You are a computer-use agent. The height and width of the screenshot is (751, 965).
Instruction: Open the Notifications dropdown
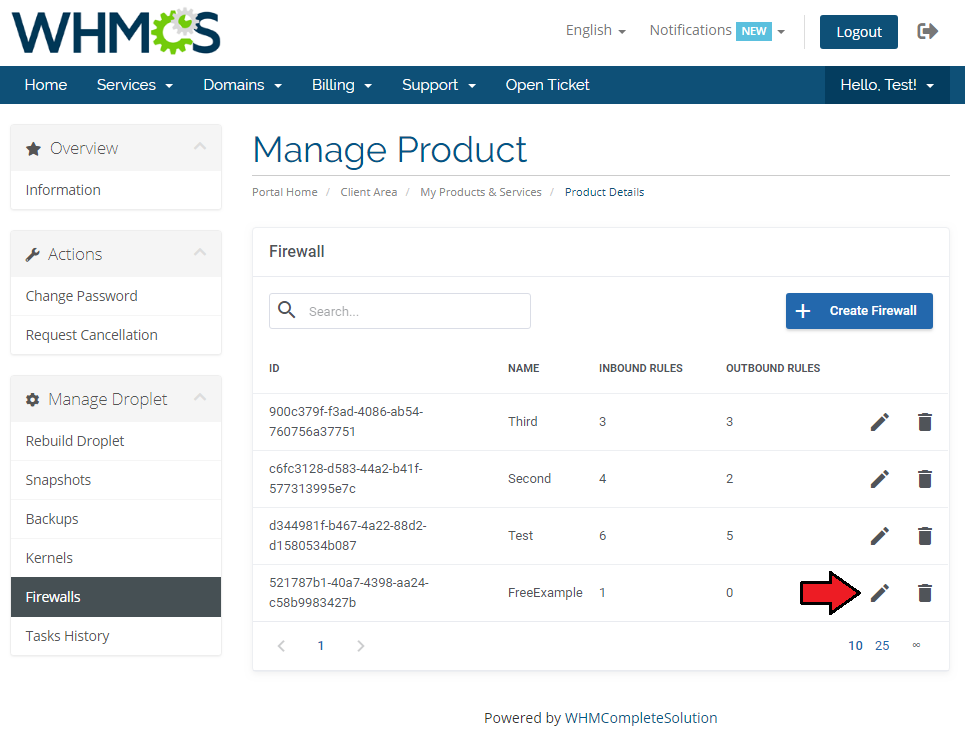click(717, 31)
